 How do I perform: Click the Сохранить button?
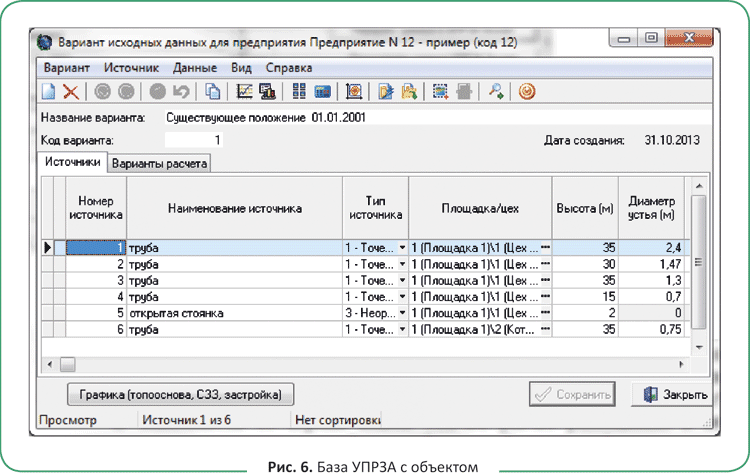[x=572, y=395]
